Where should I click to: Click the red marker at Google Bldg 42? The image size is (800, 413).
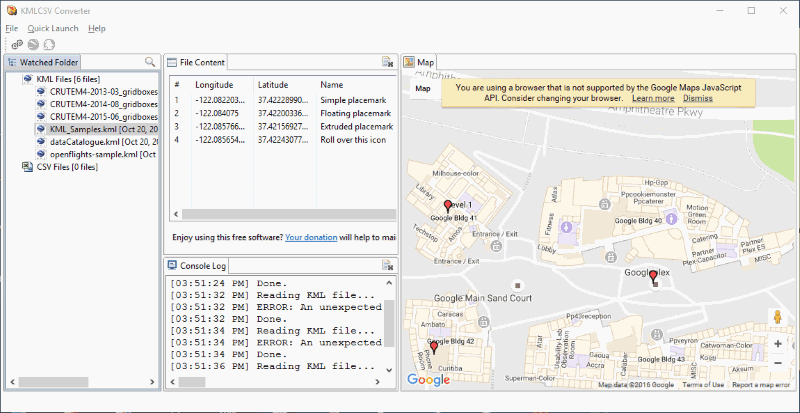coord(434,348)
